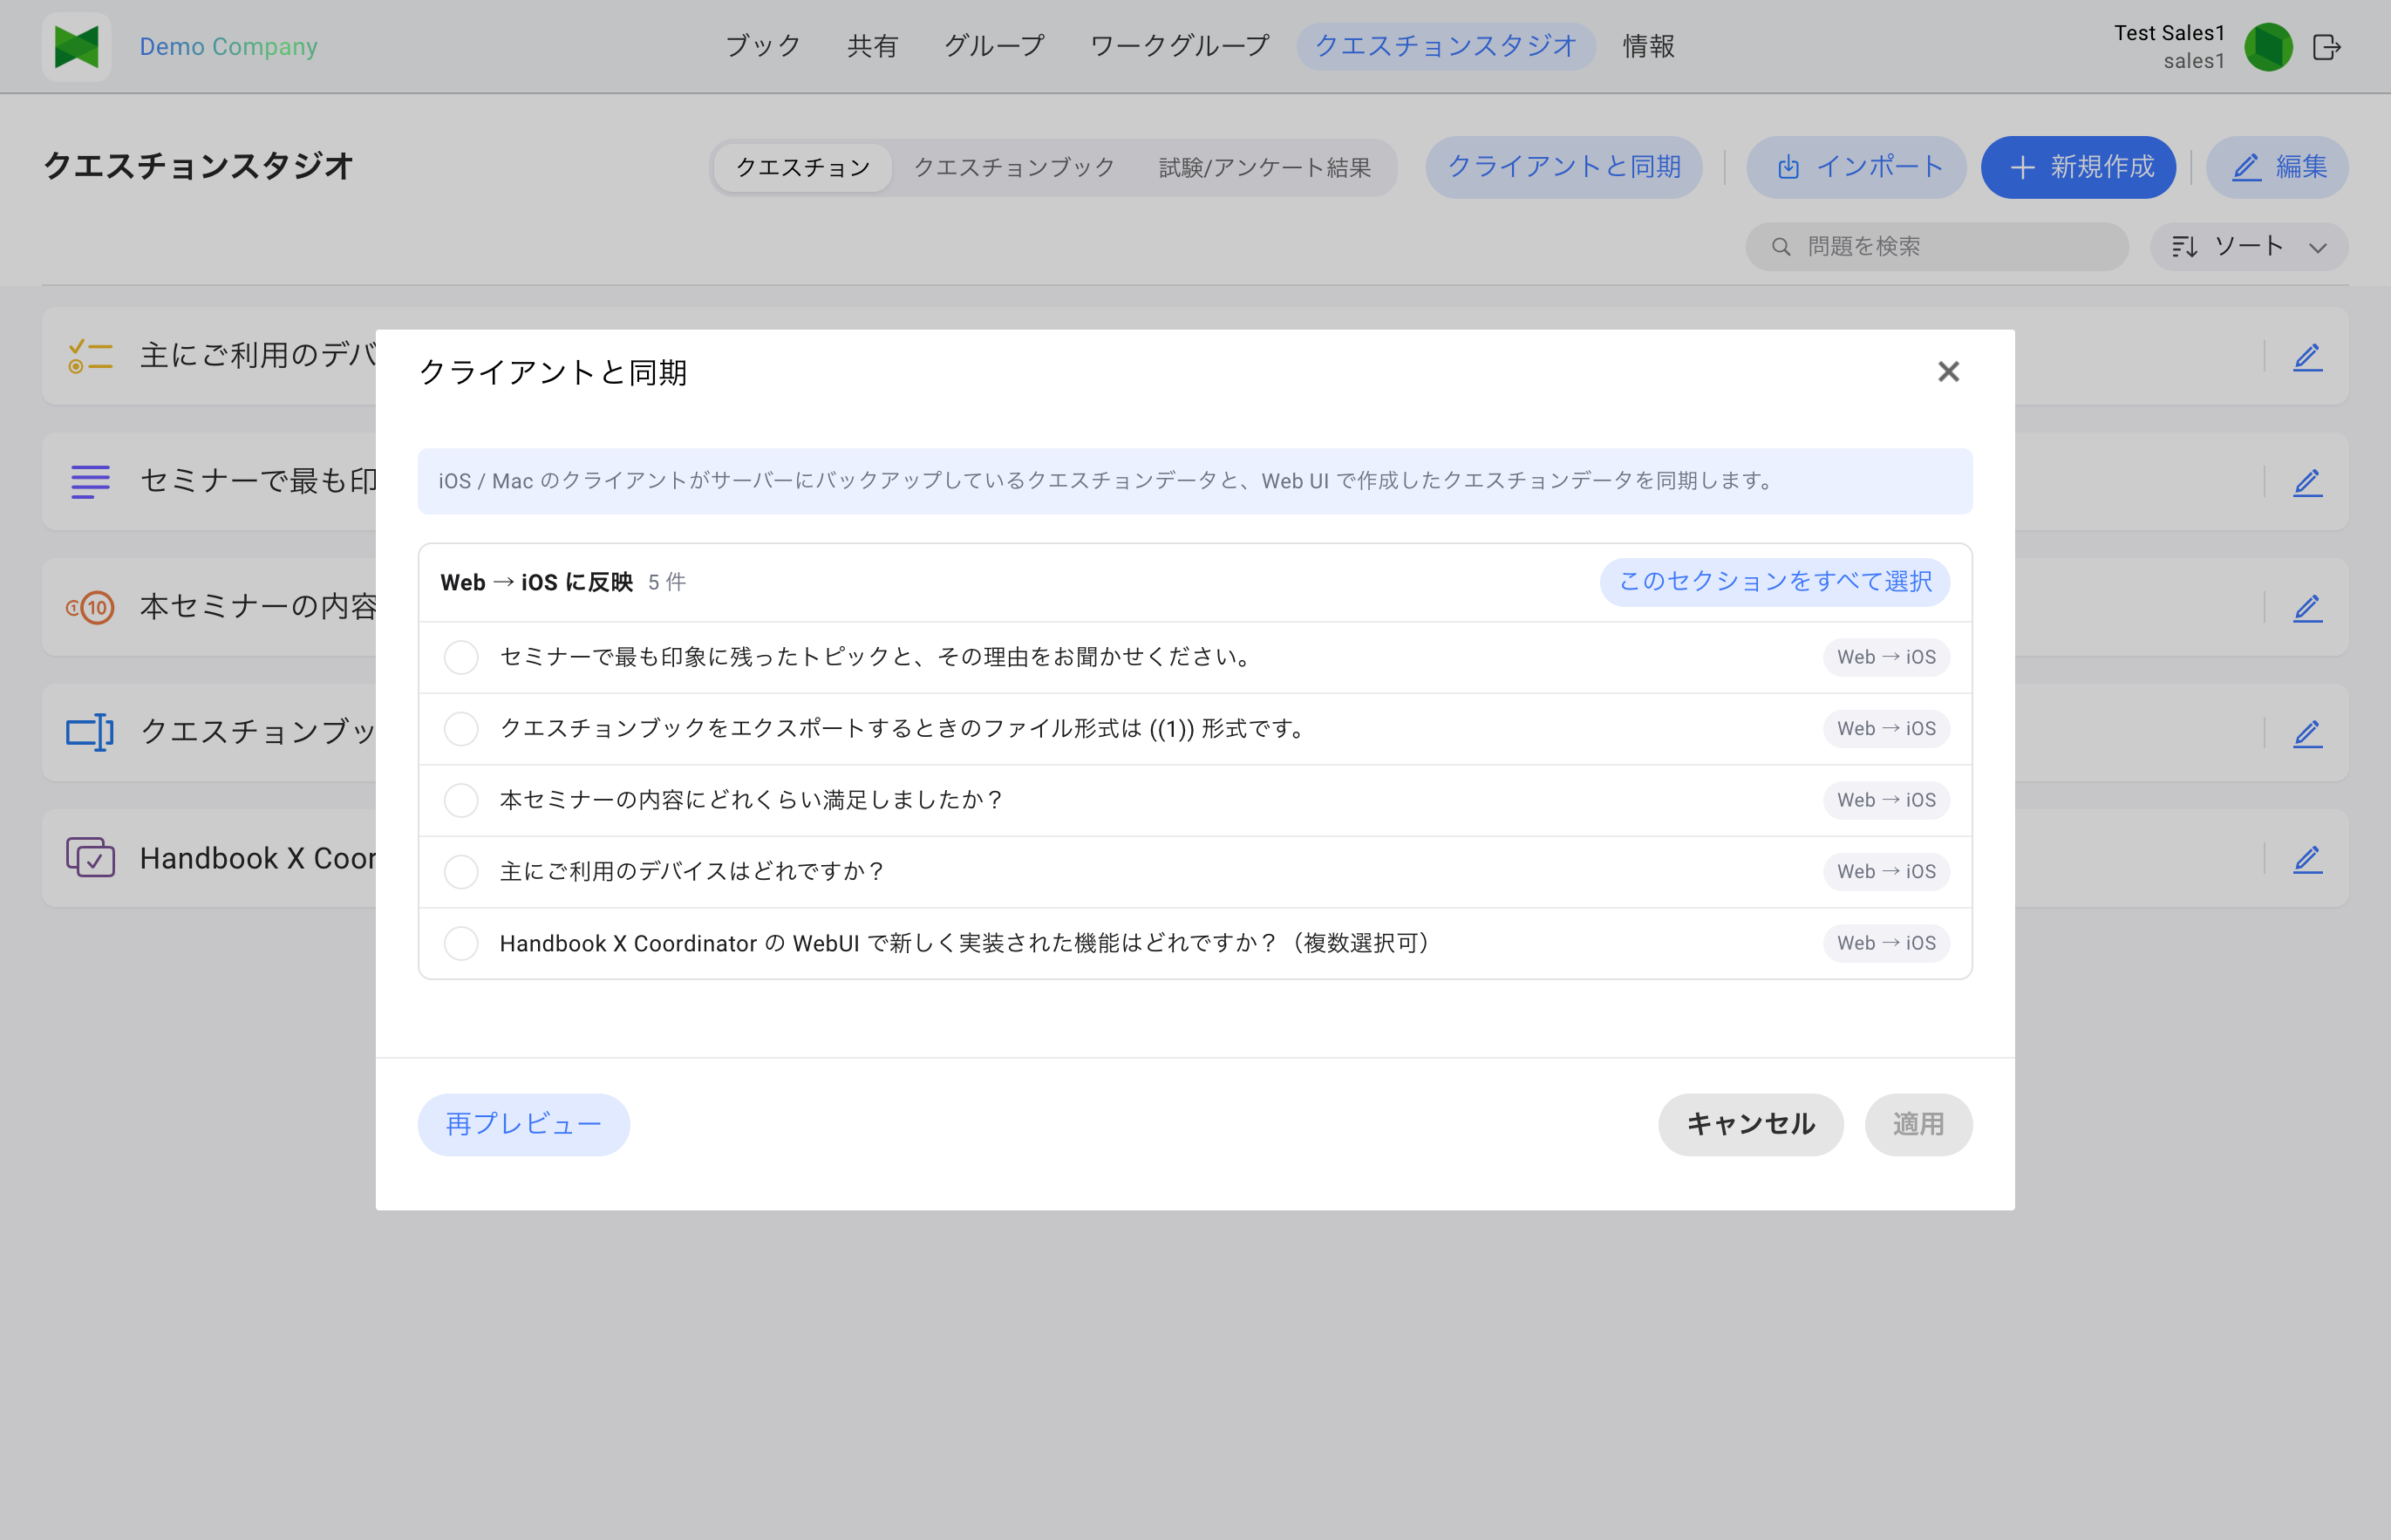Click the sort icon beside ソート
This screenshot has height=1540, width=2391.
coord(2185,247)
